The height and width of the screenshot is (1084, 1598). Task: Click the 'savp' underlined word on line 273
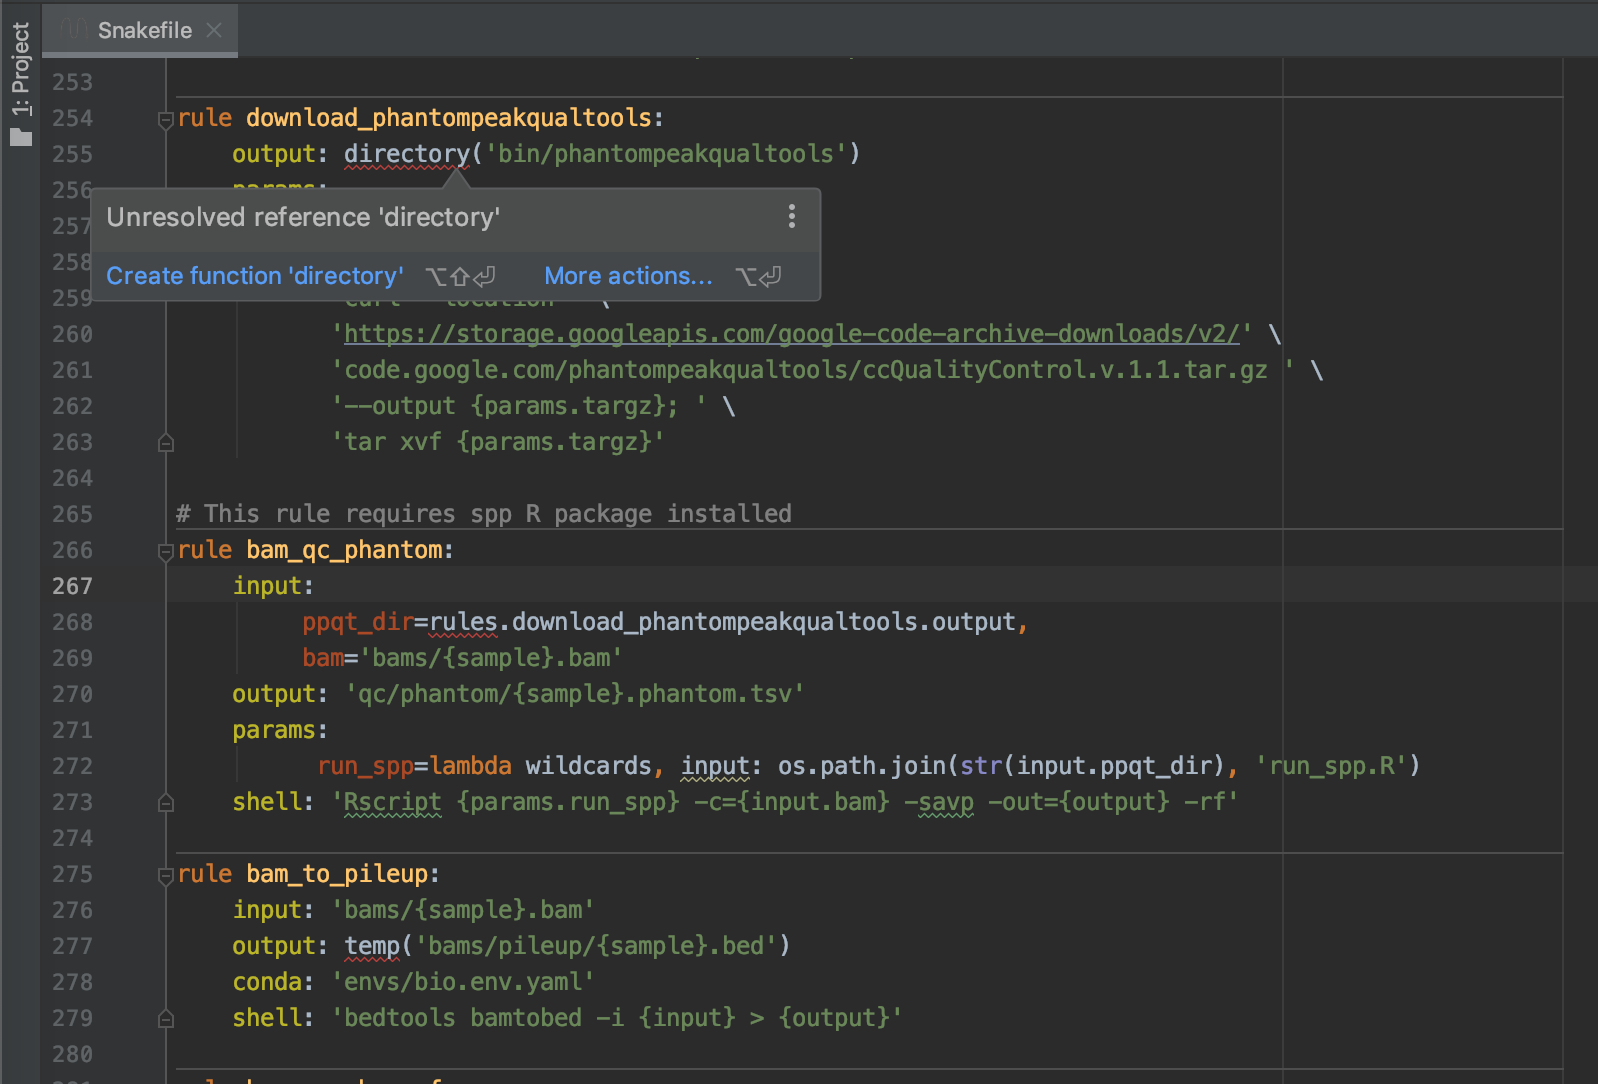tap(945, 802)
